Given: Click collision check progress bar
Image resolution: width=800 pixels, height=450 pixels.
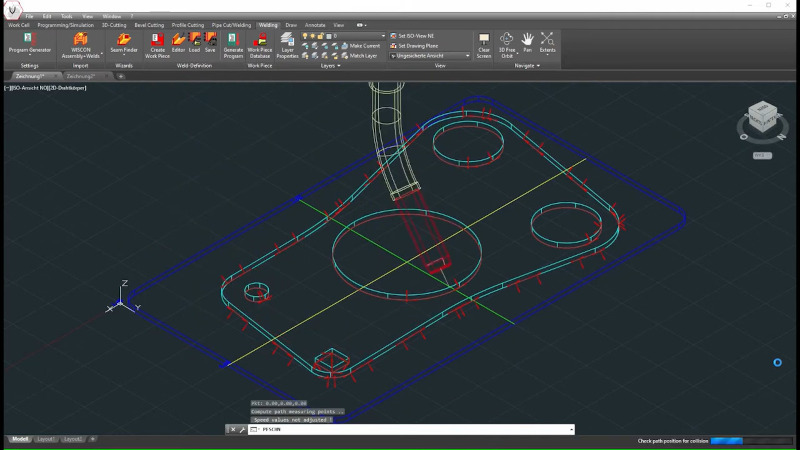Looking at the screenshot, I should 751,441.
